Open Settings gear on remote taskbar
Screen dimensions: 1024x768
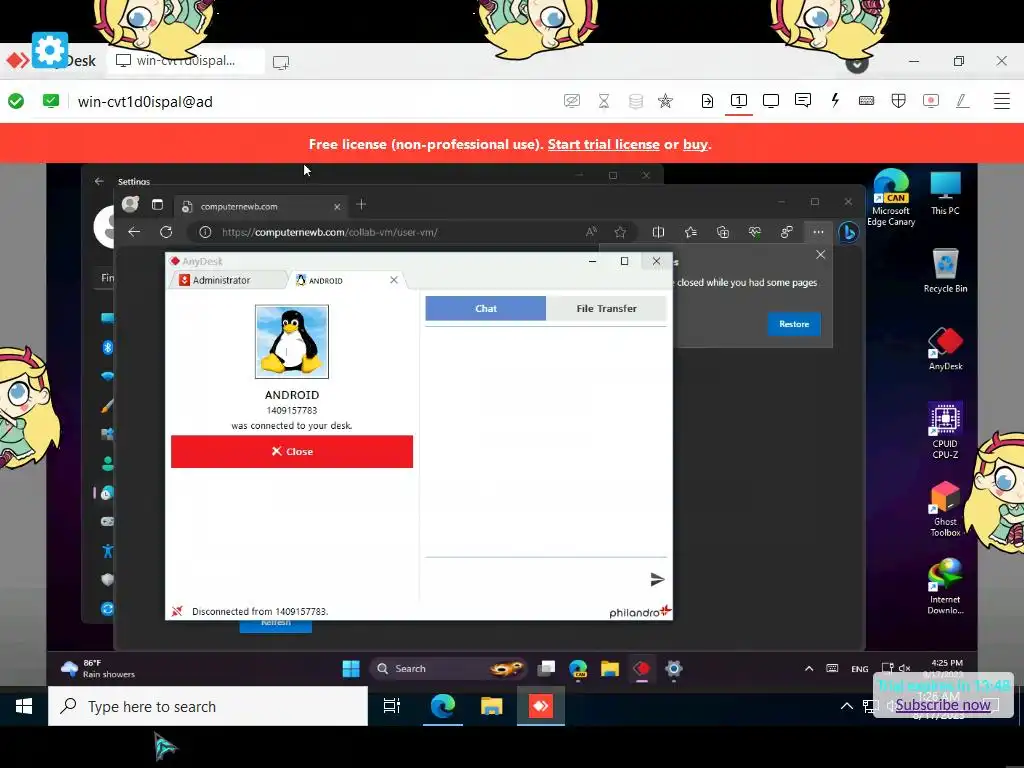673,669
